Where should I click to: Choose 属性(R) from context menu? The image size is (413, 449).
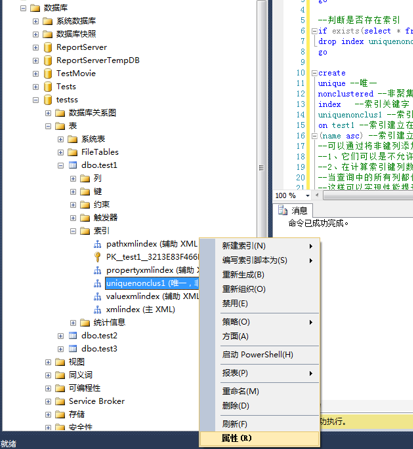[260, 438]
